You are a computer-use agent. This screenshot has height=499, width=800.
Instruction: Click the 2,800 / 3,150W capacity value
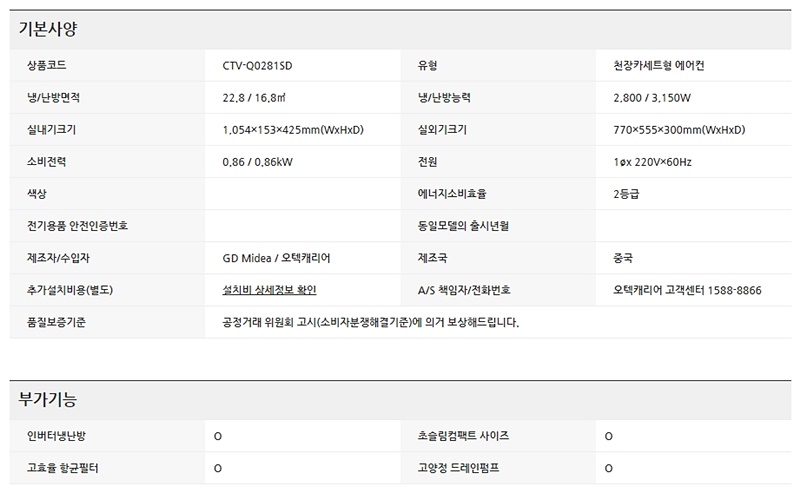click(x=651, y=98)
